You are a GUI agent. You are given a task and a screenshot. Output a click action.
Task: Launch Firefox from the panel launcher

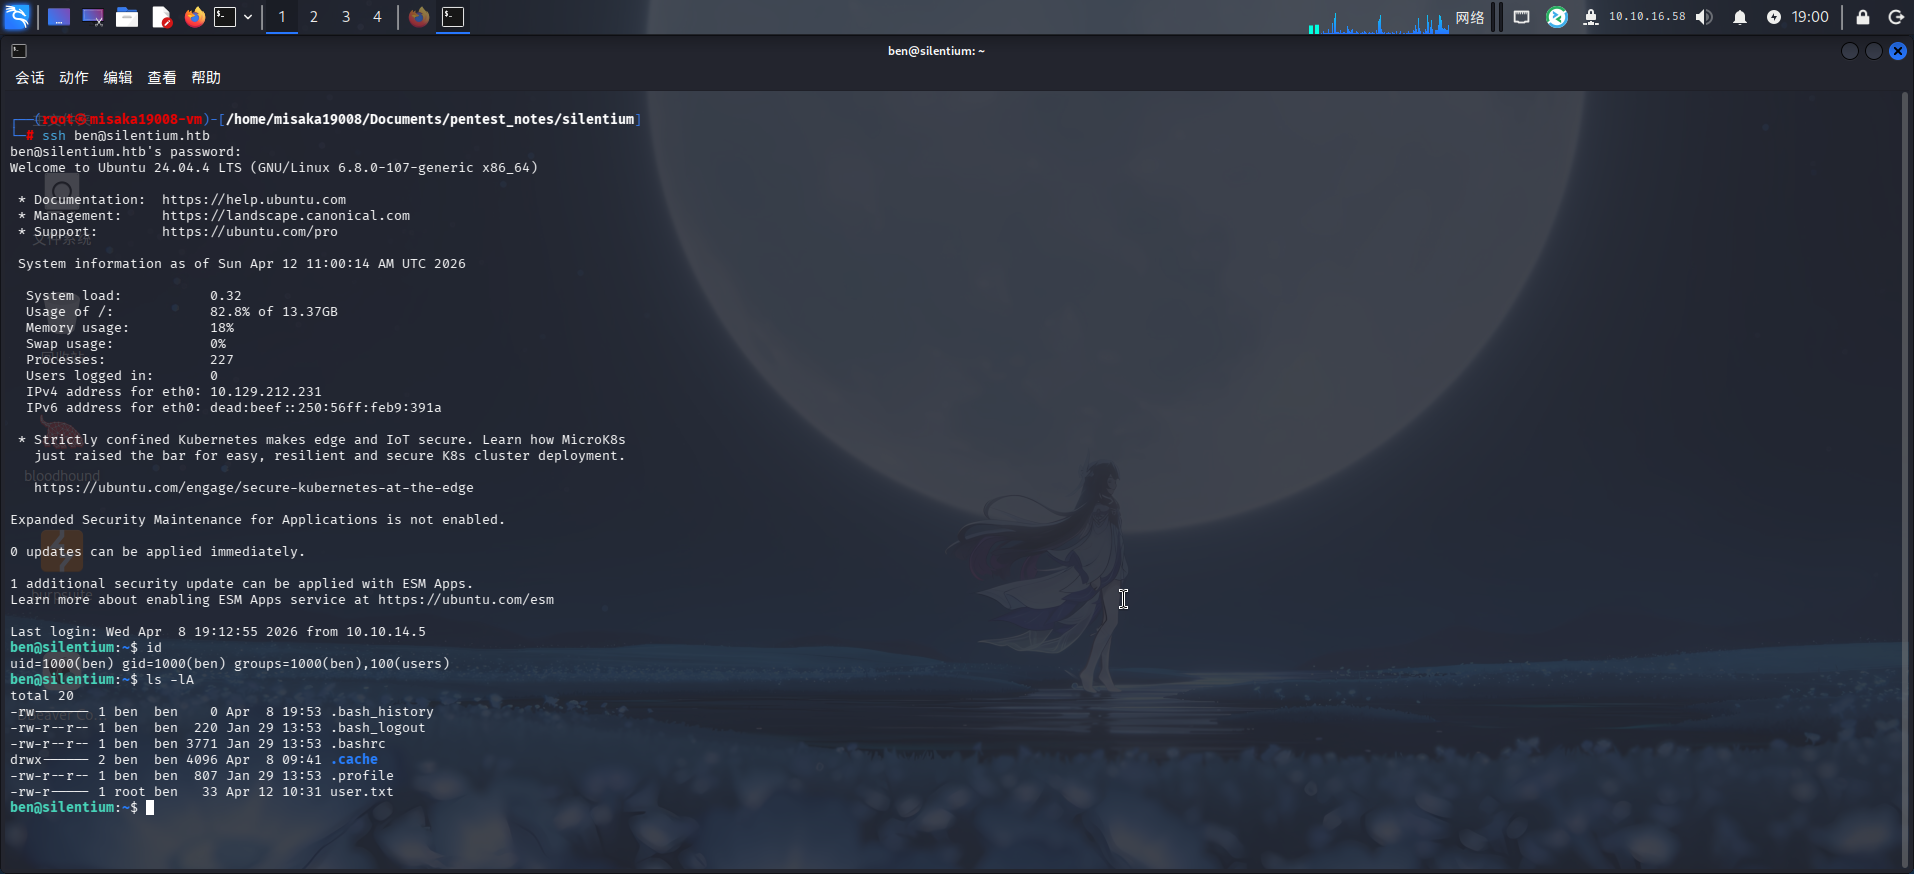click(195, 17)
